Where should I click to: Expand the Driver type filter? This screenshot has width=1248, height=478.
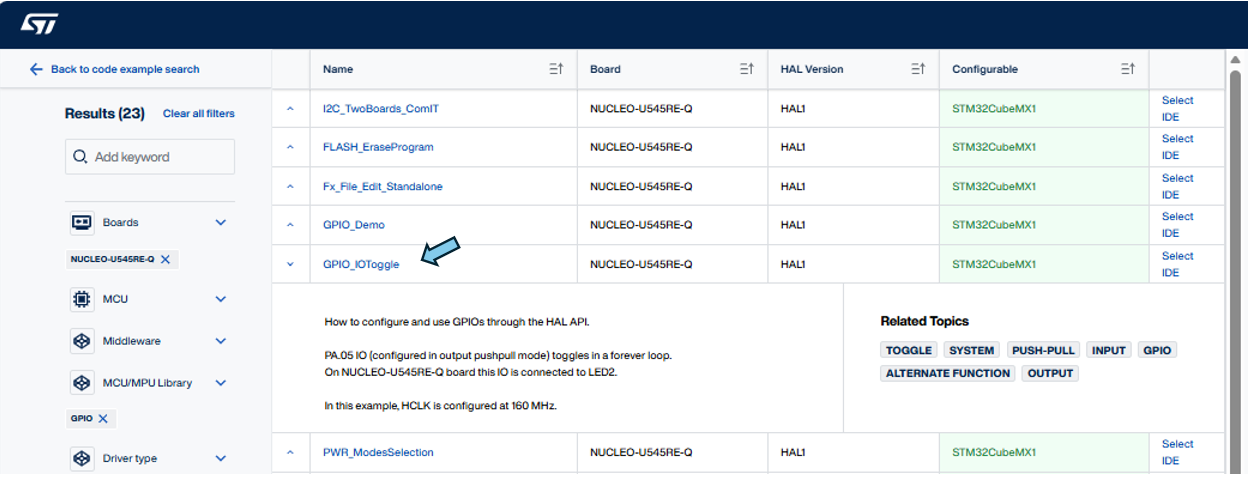coord(221,458)
